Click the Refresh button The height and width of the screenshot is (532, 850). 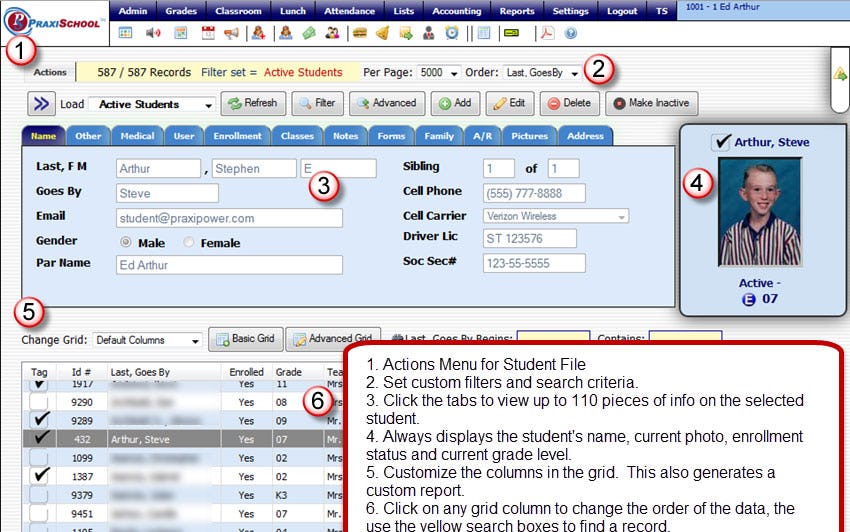(x=253, y=103)
